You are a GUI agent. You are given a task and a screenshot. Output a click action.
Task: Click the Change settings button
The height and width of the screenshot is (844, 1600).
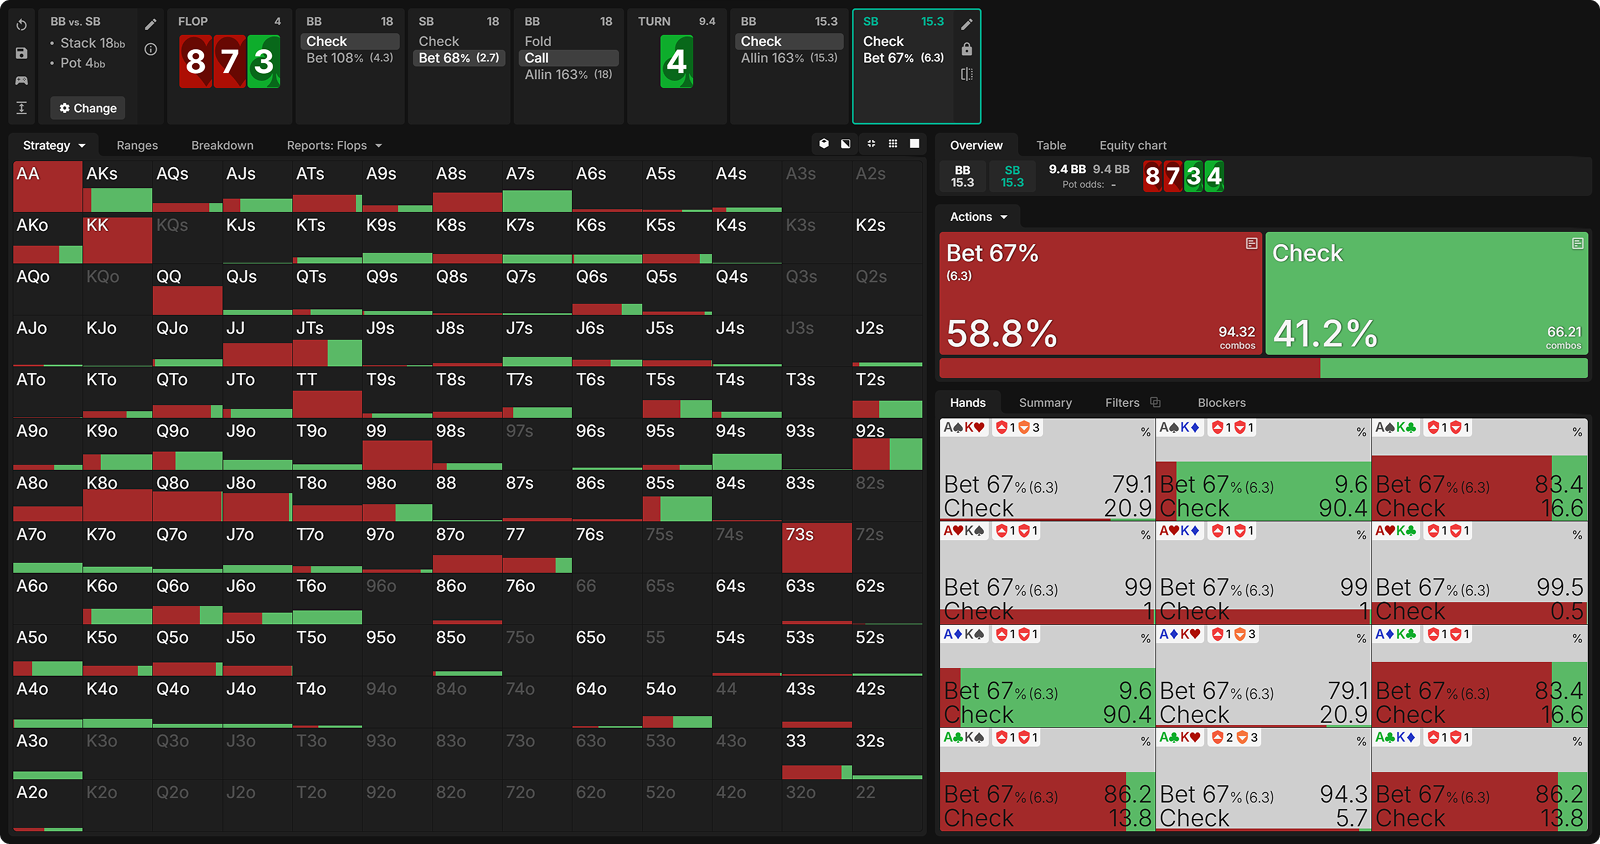tap(88, 108)
